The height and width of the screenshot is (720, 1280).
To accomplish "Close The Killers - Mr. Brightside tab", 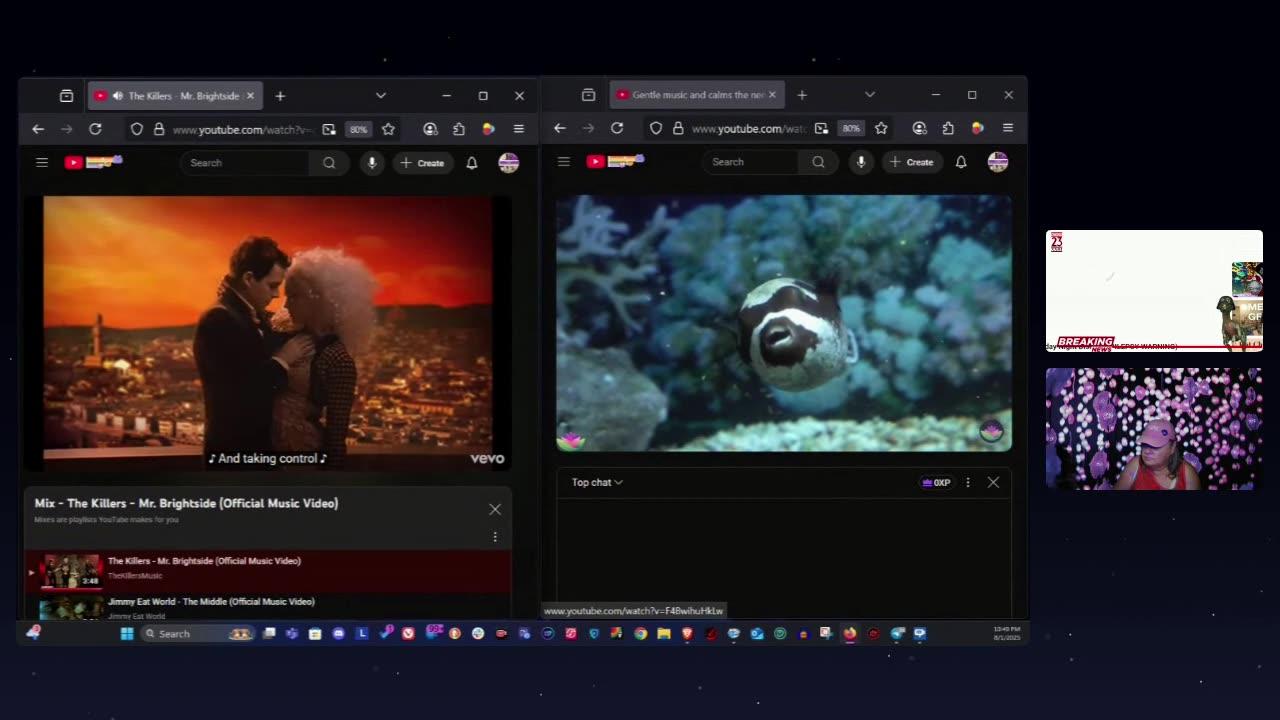I will [x=250, y=96].
